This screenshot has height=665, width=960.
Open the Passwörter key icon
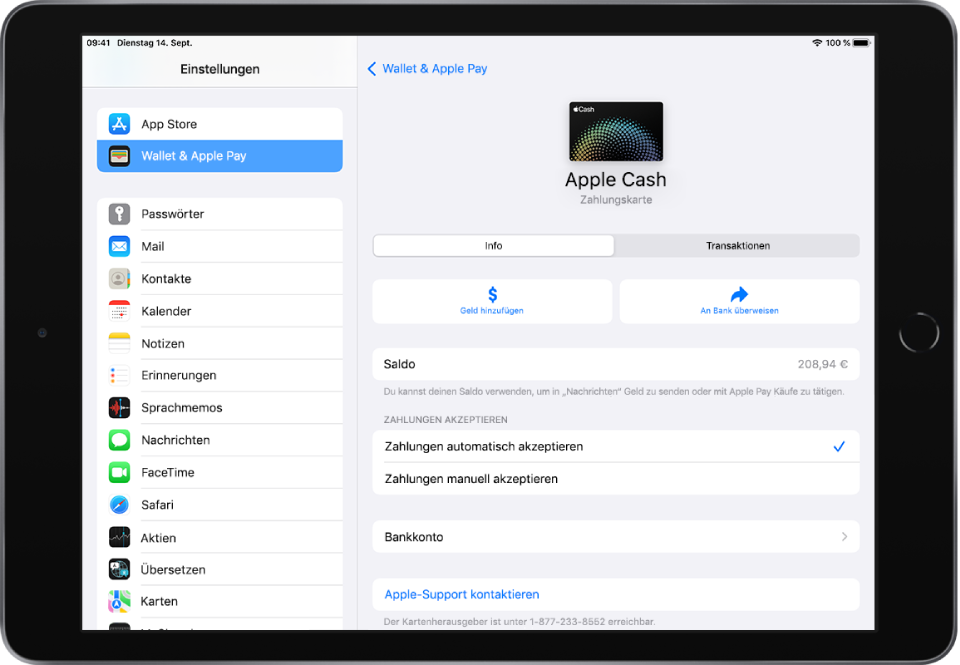(x=119, y=214)
